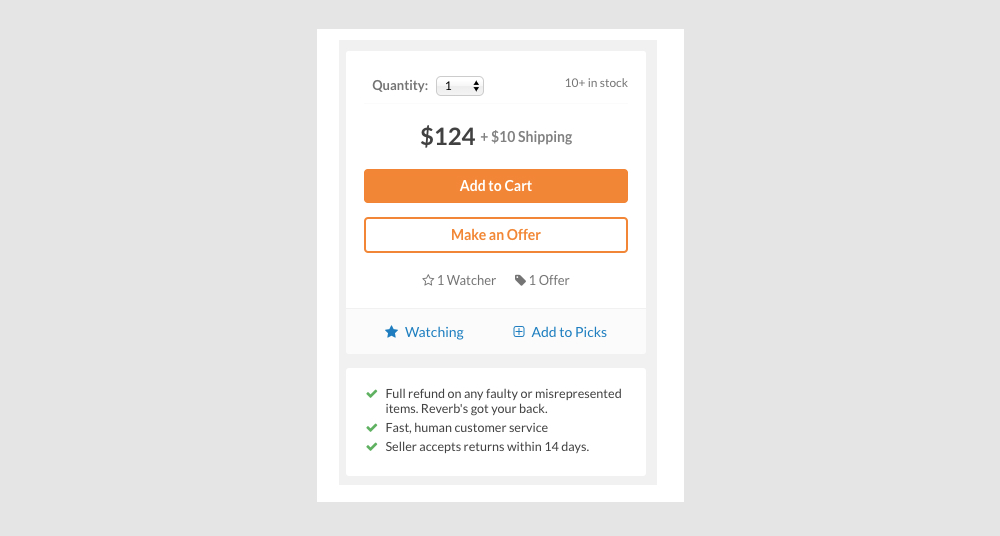Click the Full refund guarantee text
Screen dimensions: 1000x536
[x=503, y=401]
